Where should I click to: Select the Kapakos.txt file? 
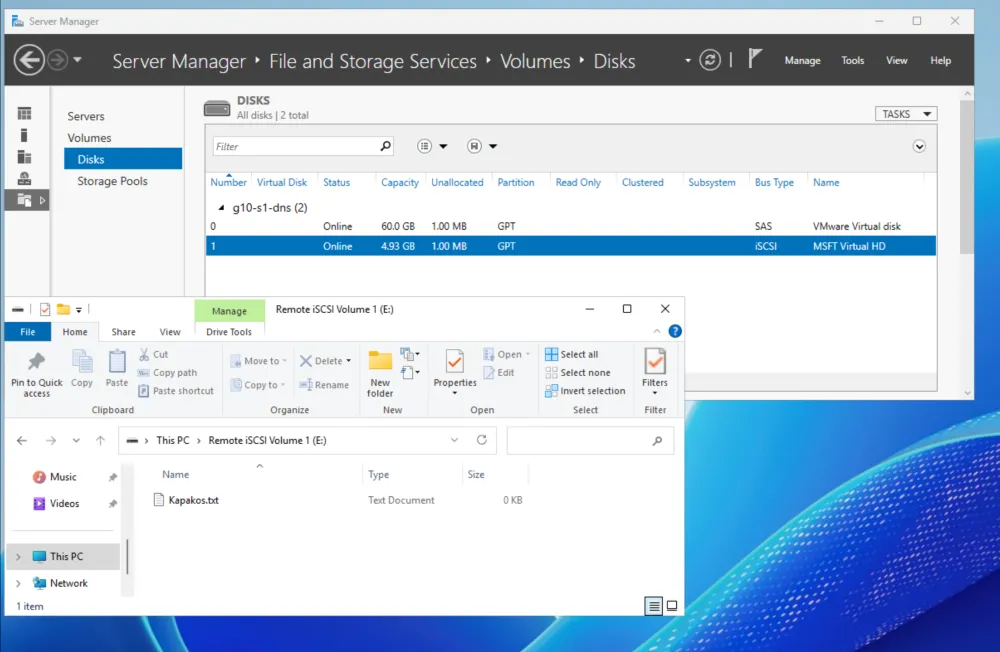193,500
